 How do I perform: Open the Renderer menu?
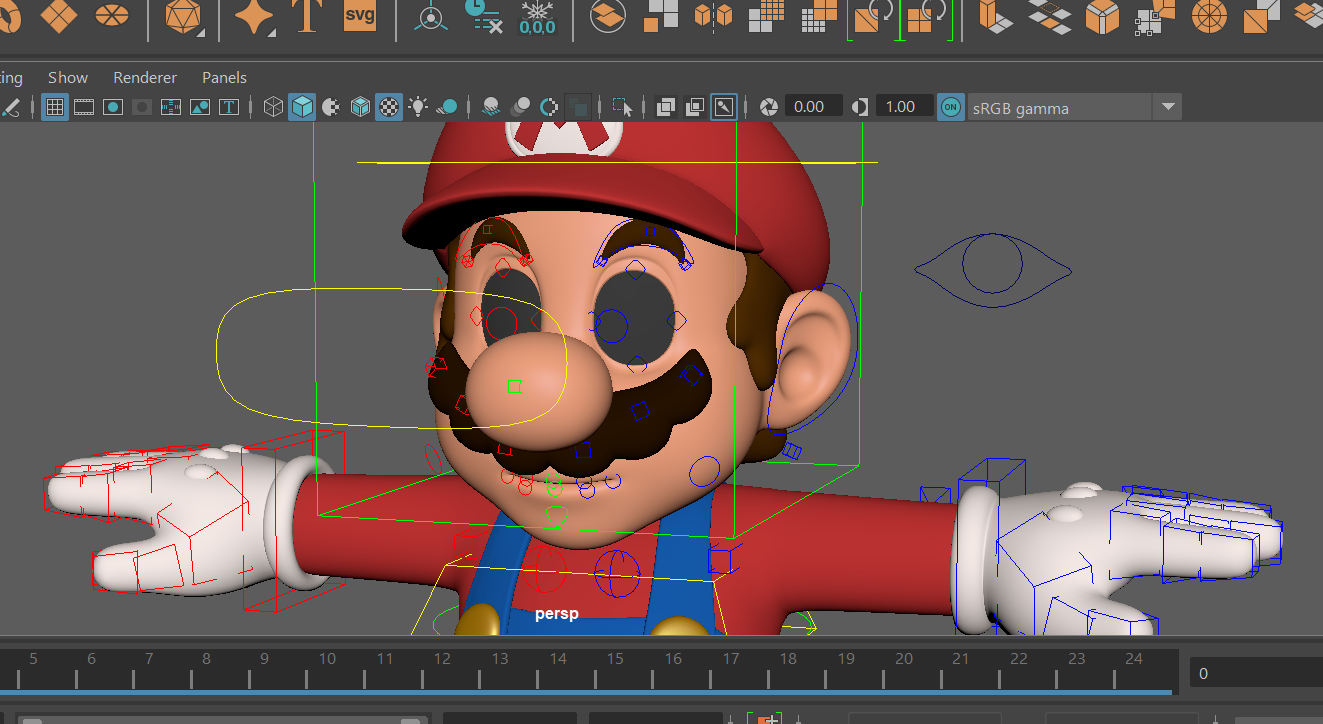(x=145, y=77)
